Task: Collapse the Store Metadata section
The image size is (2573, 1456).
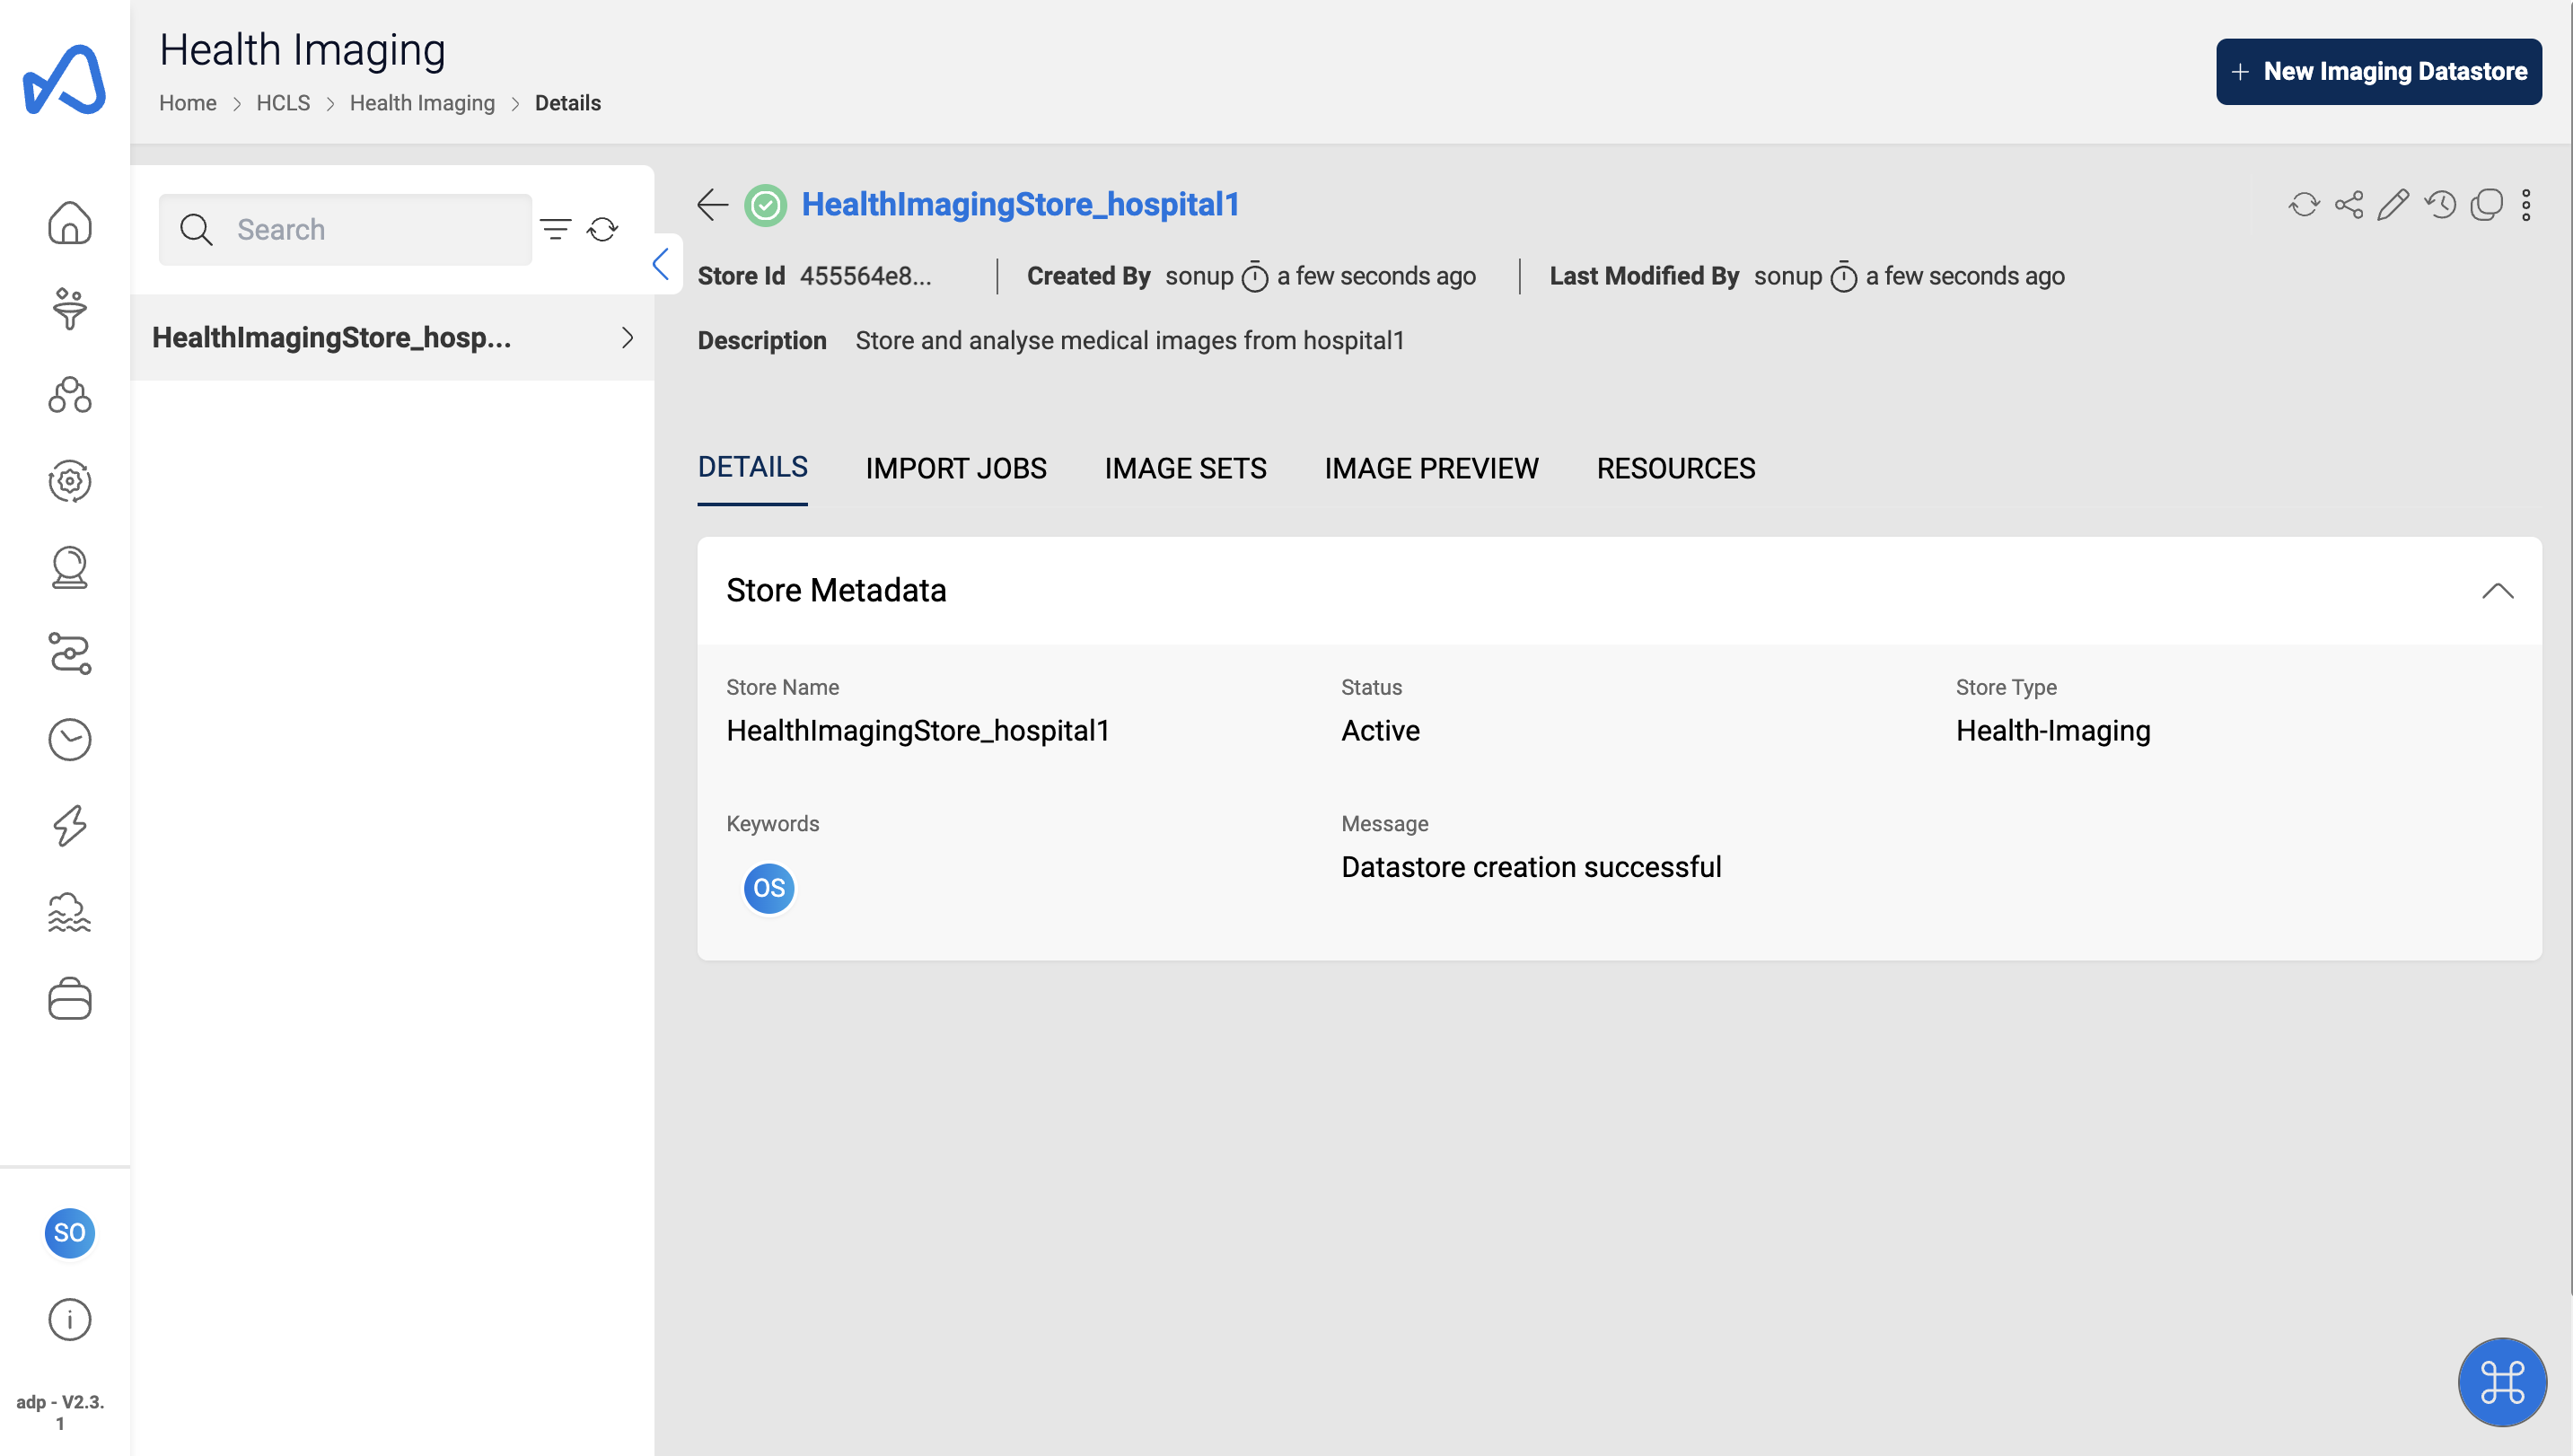Action: tap(2497, 590)
